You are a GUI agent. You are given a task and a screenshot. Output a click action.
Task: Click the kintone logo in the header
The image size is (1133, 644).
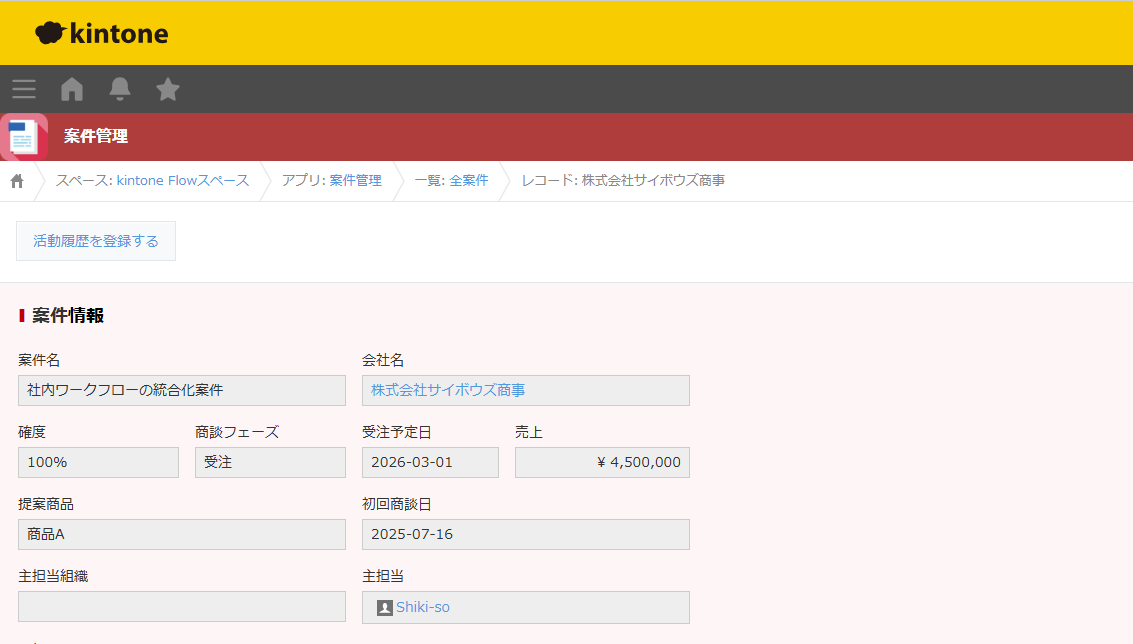(101, 33)
